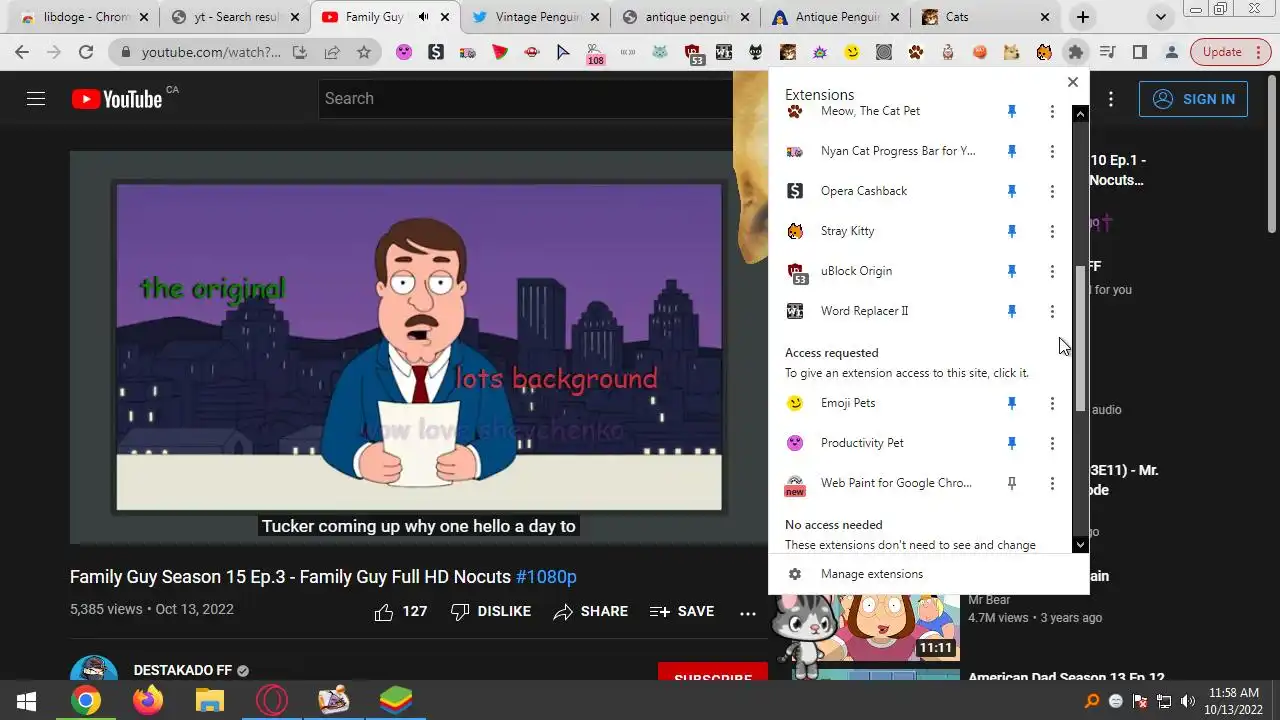This screenshot has height=720, width=1280.
Task: Click the DISLIKE button
Action: [x=491, y=612]
